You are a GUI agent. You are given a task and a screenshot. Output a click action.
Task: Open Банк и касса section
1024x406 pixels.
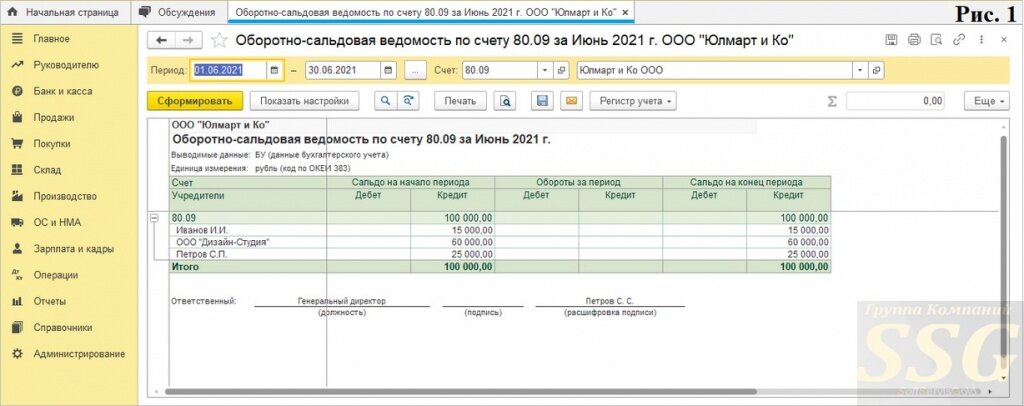point(69,91)
